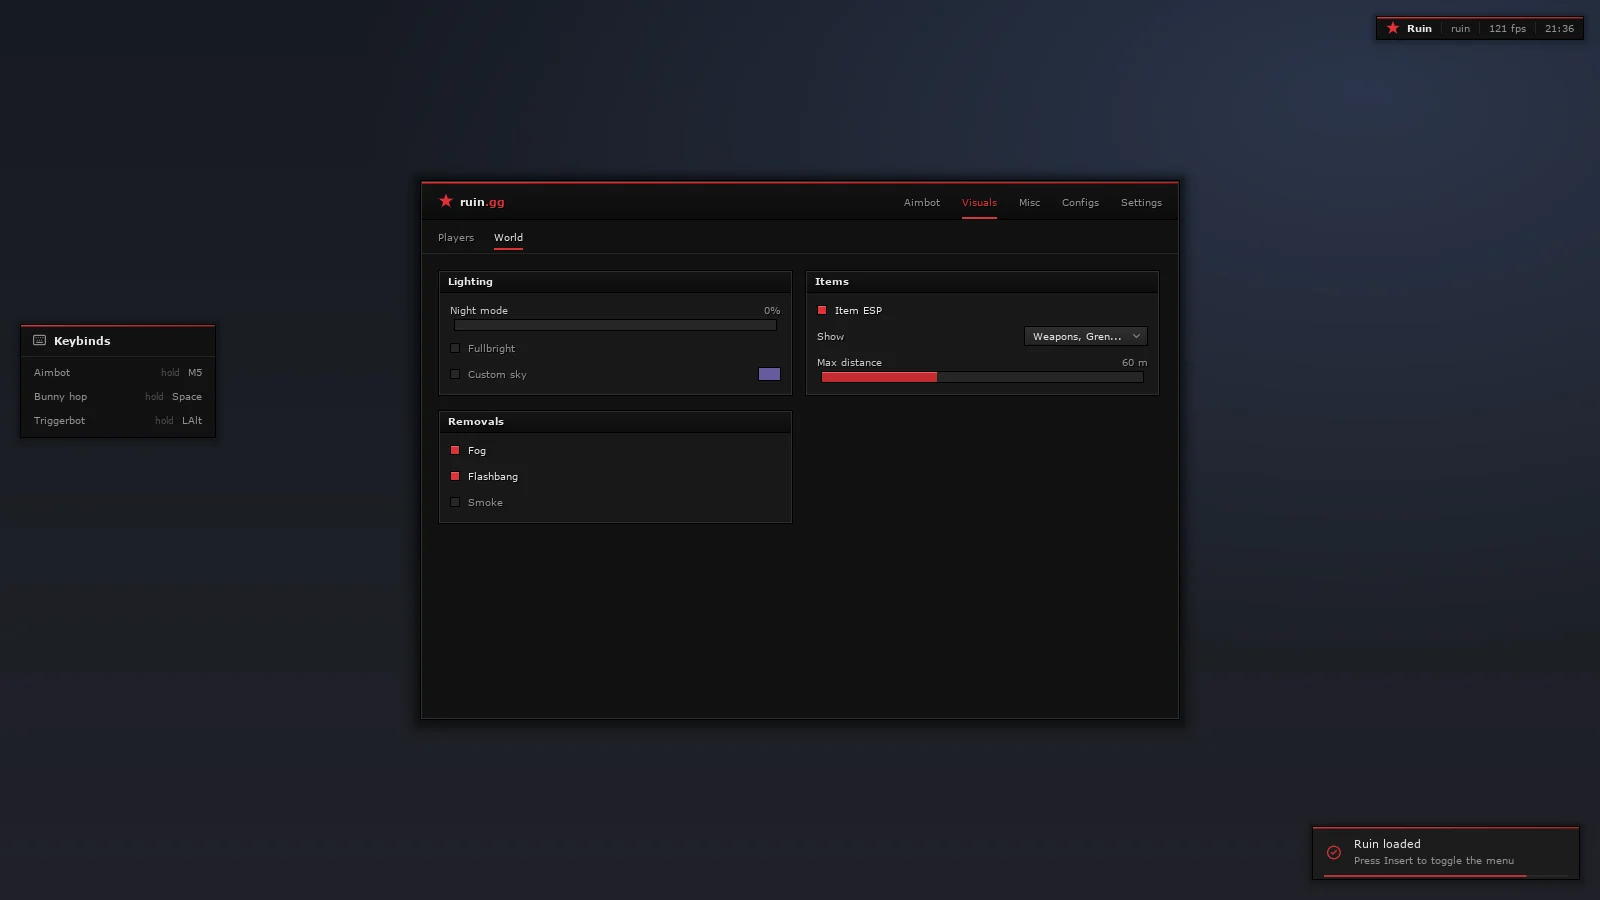This screenshot has height=900, width=1600.
Task: Turn off the Item ESP checkbox
Action: click(822, 310)
